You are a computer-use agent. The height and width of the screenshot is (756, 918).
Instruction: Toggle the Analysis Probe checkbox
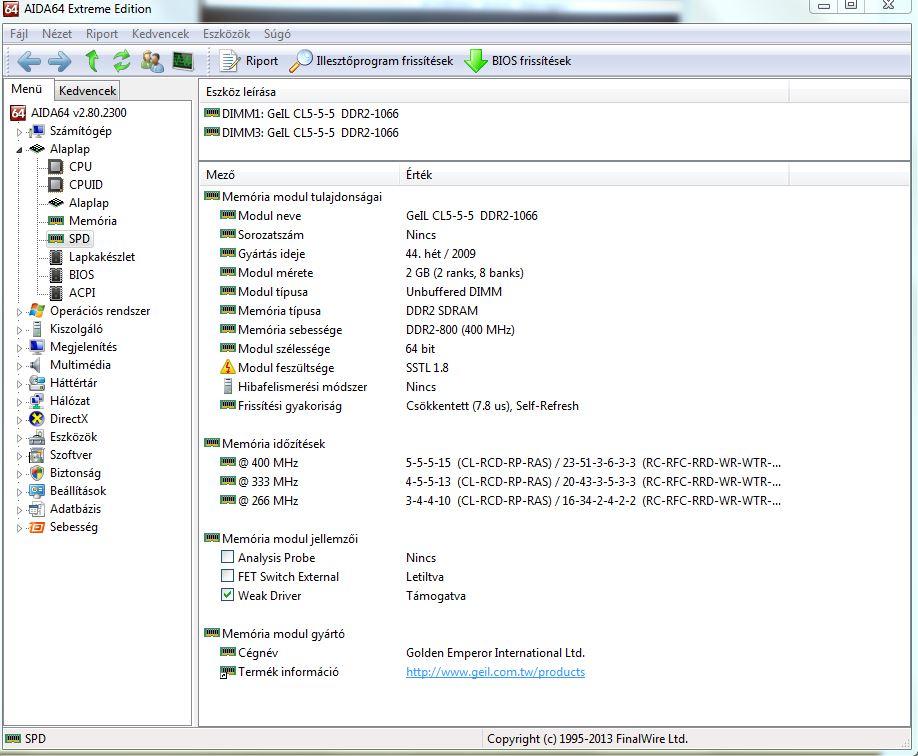[x=227, y=557]
